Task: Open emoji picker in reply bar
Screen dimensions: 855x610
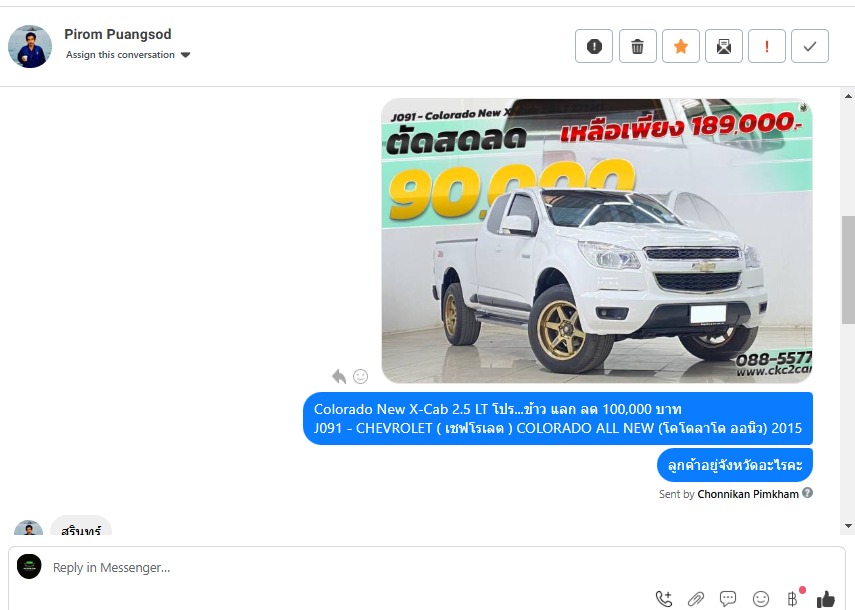Action: (x=761, y=599)
